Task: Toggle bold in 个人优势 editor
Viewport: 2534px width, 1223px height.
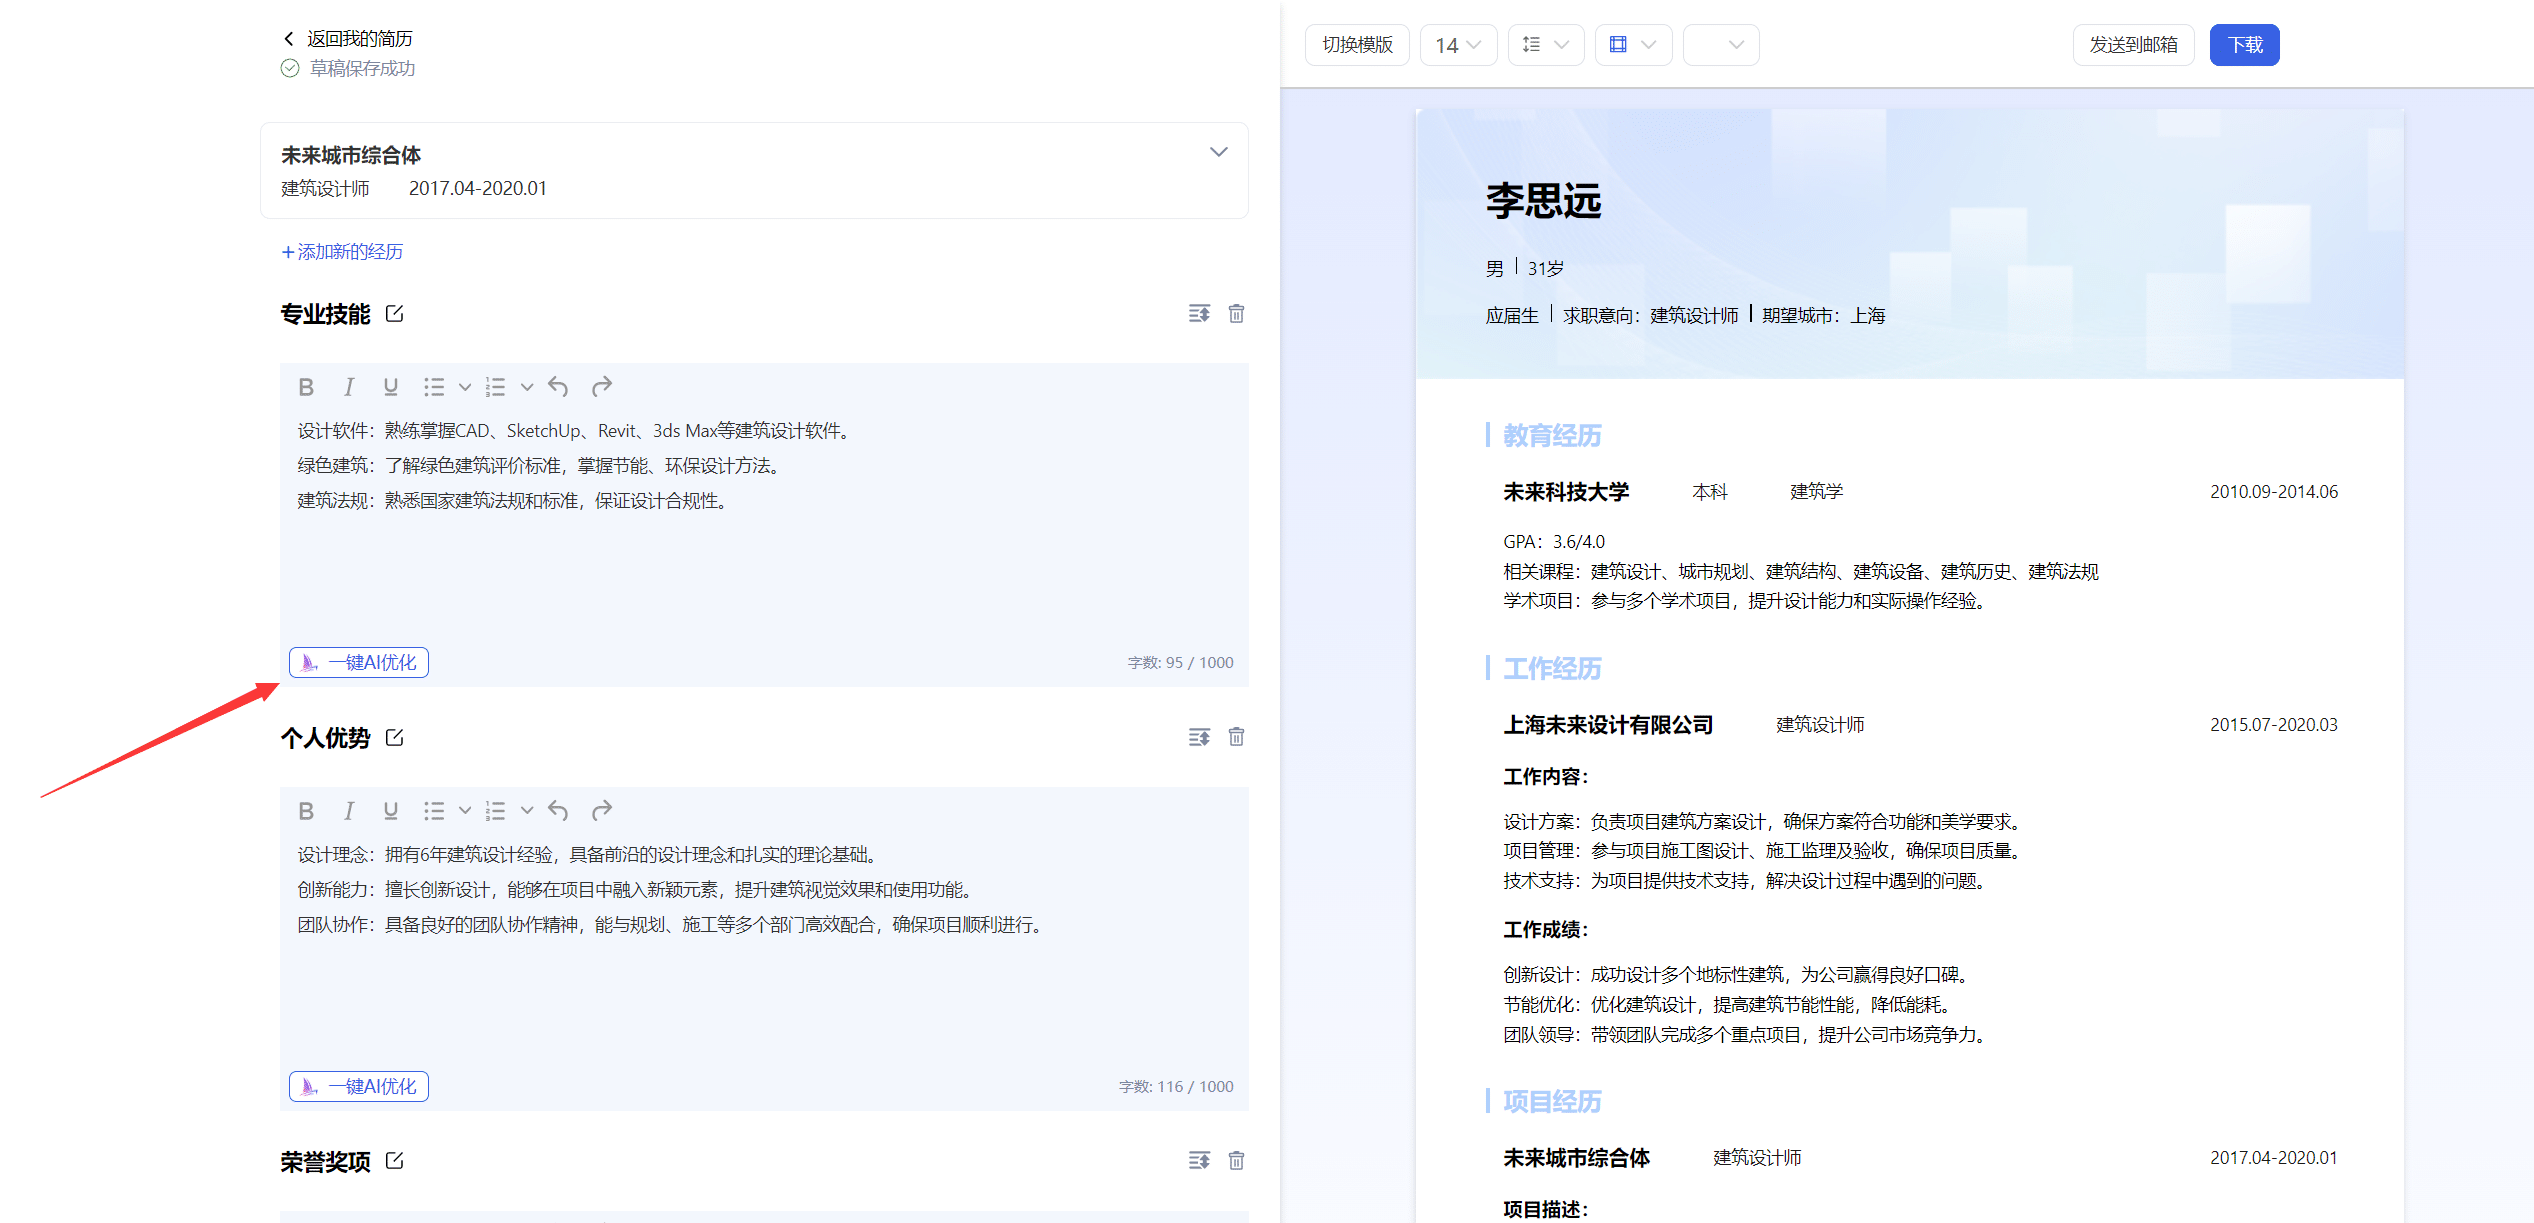Action: (x=306, y=811)
